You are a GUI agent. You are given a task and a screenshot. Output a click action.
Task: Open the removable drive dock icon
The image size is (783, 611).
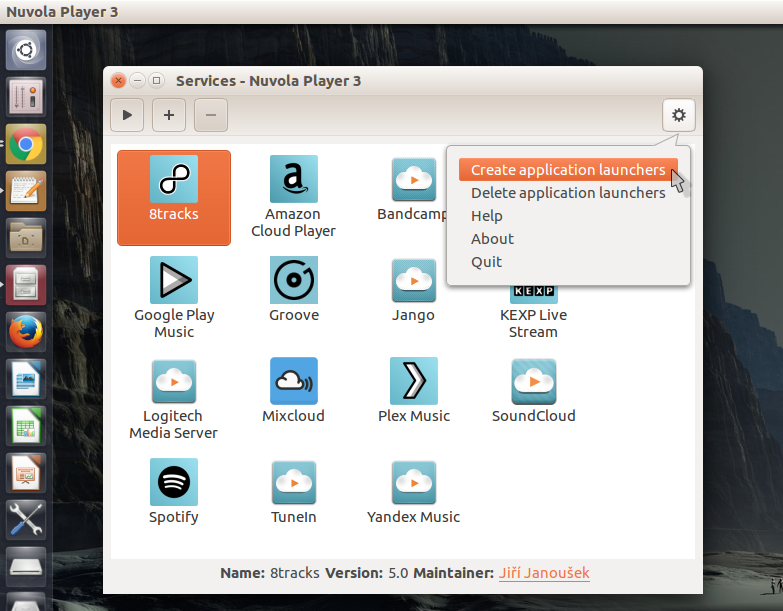point(26,567)
